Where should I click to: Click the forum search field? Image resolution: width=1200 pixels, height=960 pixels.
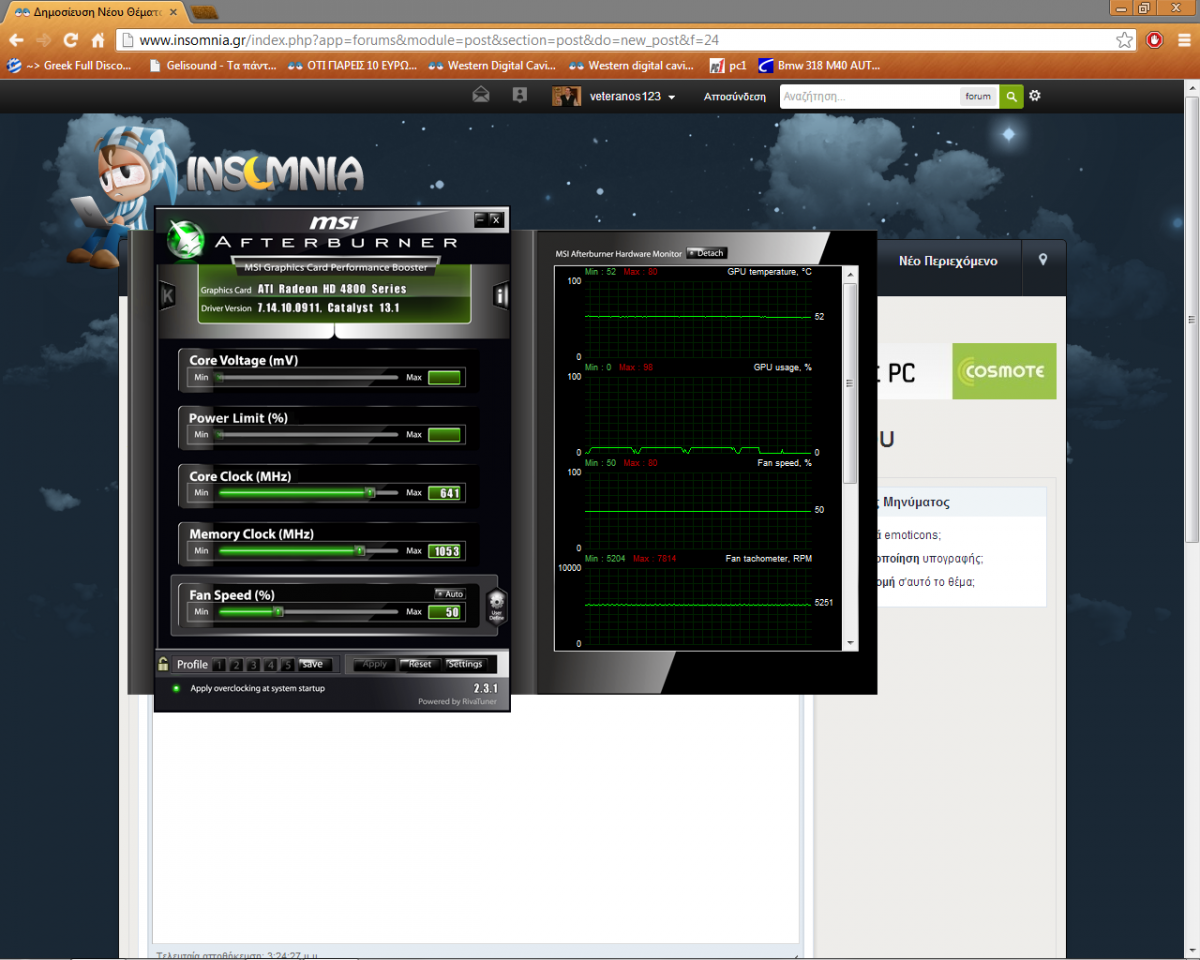tap(868, 96)
